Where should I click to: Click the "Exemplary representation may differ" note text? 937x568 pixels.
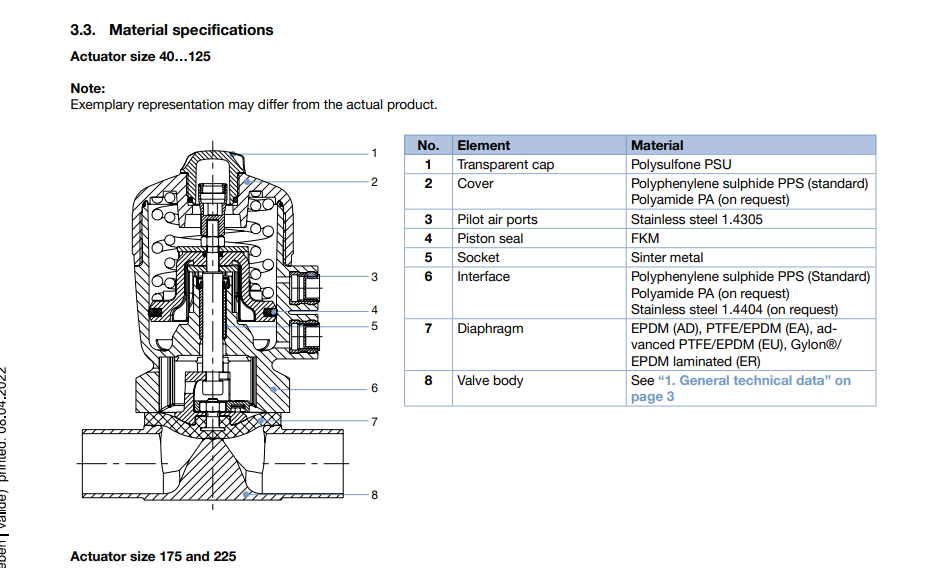click(x=253, y=105)
